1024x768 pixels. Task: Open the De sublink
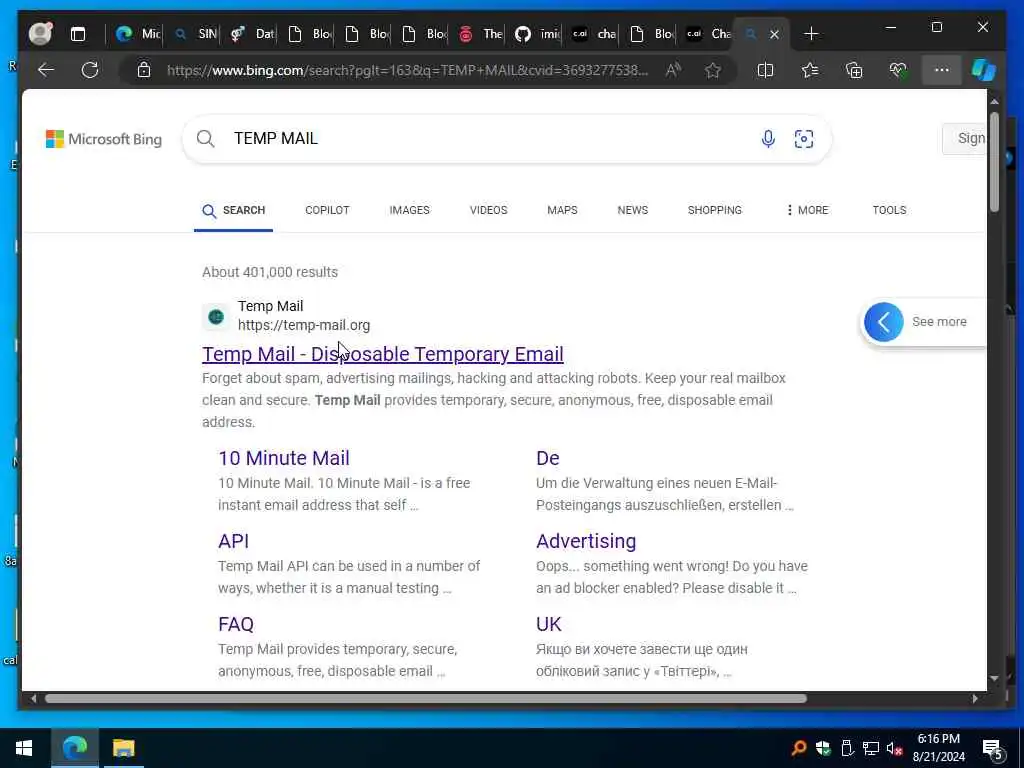tap(548, 458)
